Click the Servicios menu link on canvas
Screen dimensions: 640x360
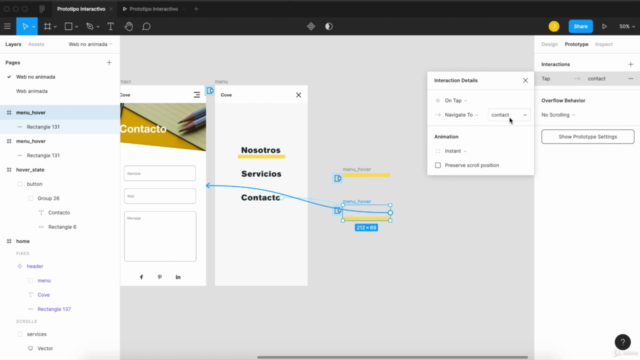(x=261, y=174)
